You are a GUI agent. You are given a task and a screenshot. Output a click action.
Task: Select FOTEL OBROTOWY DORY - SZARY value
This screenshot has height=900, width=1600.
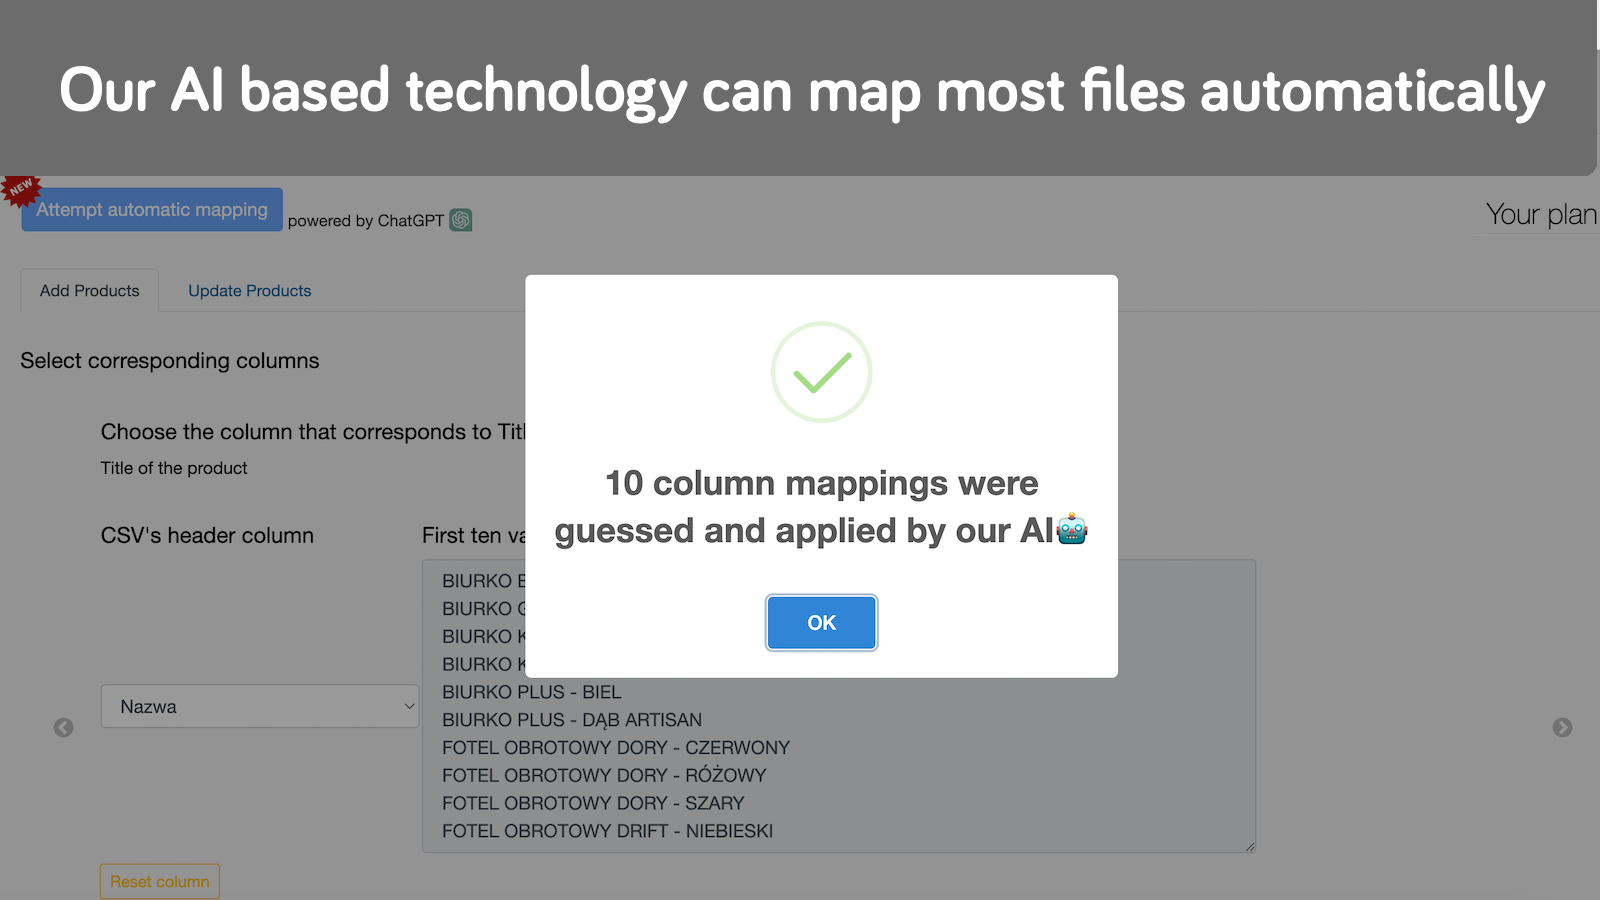(592, 802)
